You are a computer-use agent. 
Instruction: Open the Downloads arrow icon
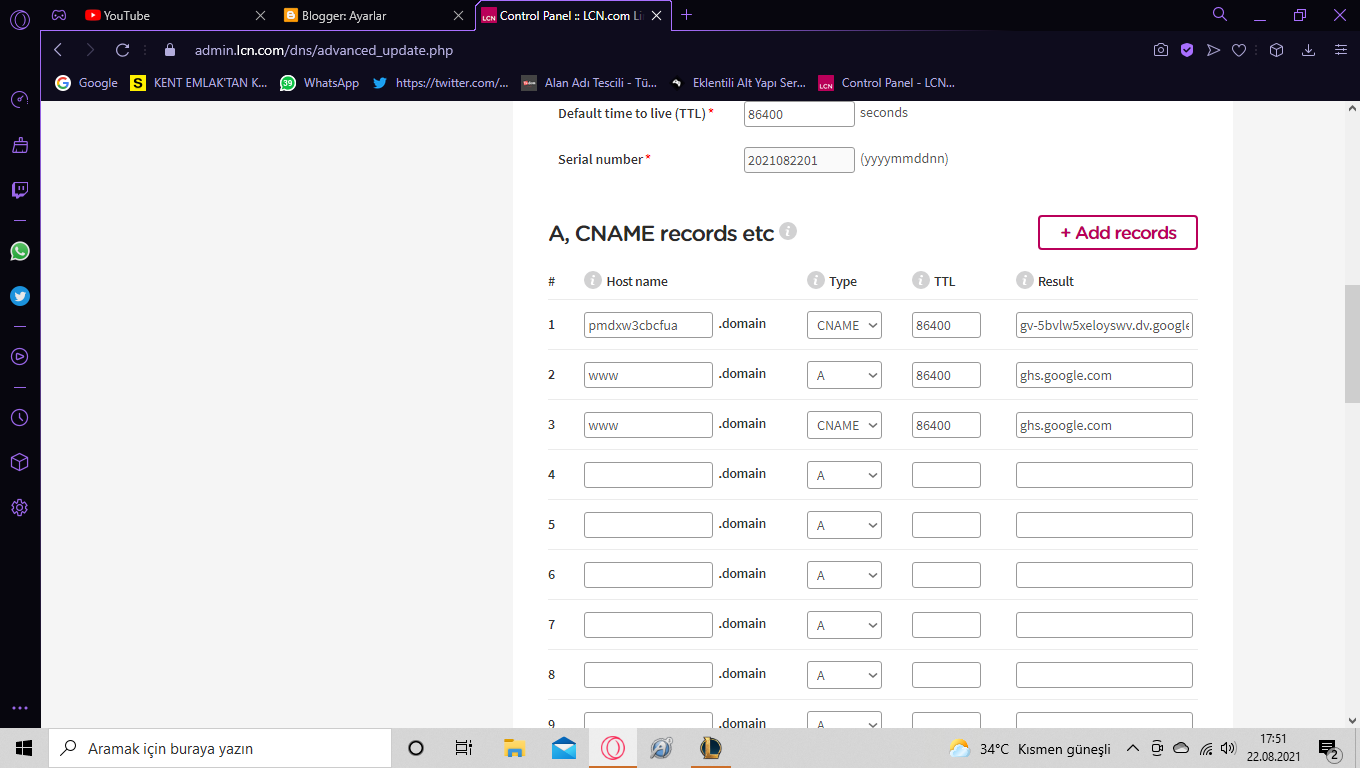pyautogui.click(x=1308, y=49)
